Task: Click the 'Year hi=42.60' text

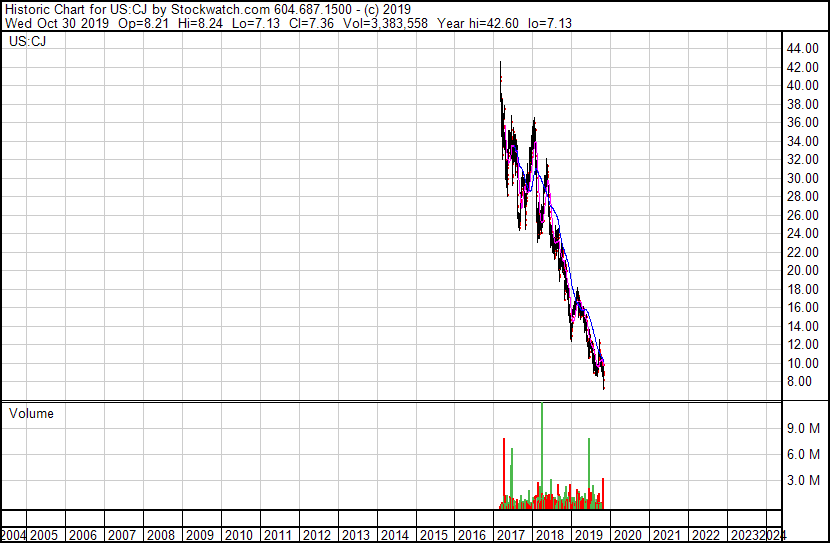Action: (x=478, y=23)
